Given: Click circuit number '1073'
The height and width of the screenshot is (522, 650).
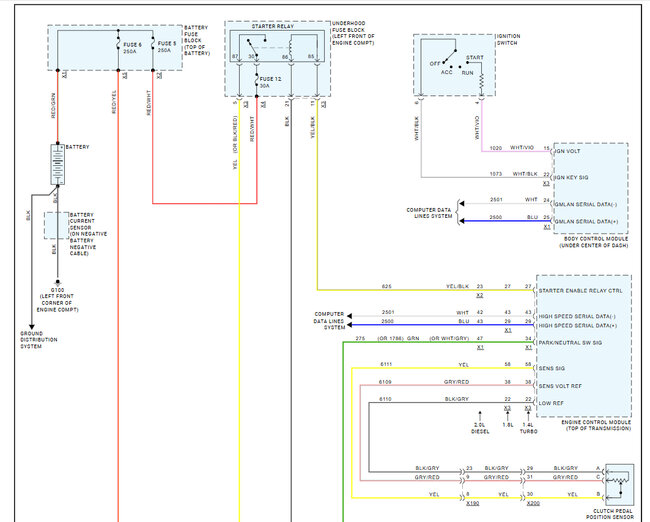Looking at the screenshot, I should tap(496, 174).
